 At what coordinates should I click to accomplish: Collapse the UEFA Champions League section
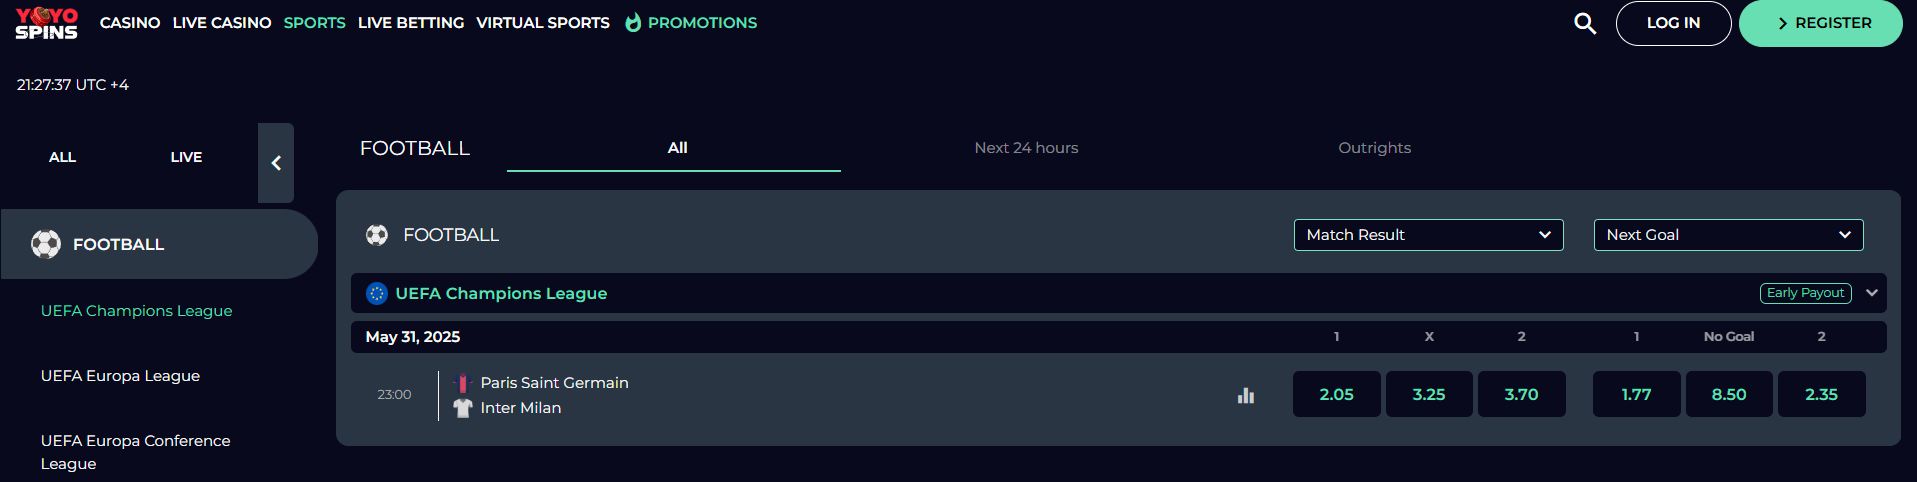(x=1872, y=293)
